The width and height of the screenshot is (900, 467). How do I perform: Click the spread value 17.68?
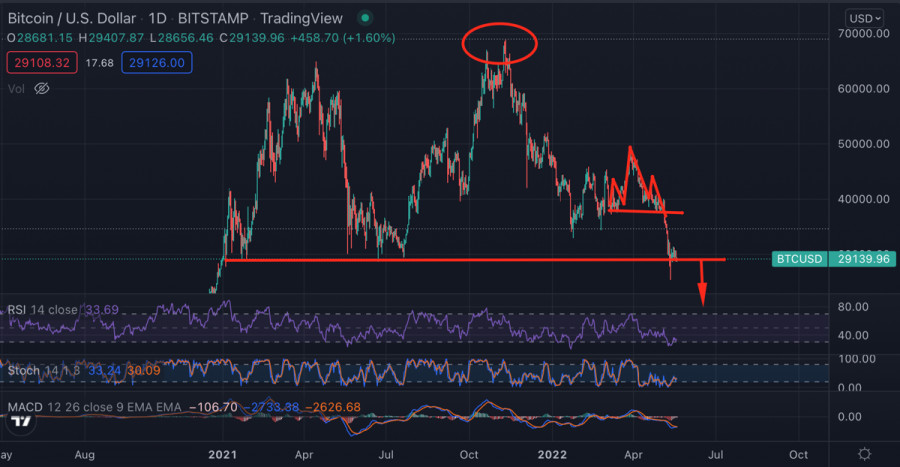click(99, 63)
